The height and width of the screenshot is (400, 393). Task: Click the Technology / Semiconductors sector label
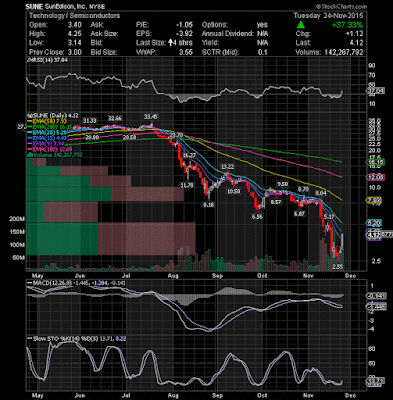tap(74, 16)
